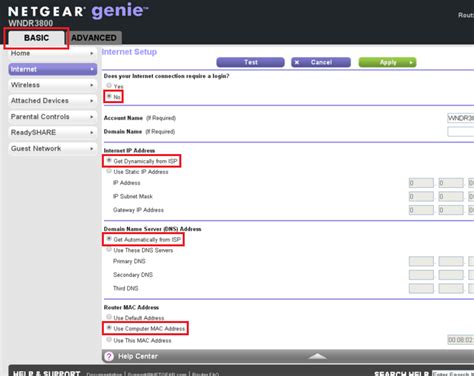This screenshot has width=474, height=376.
Task: Click first octet of Gateway IP Address
Action: pyautogui.click(x=421, y=210)
